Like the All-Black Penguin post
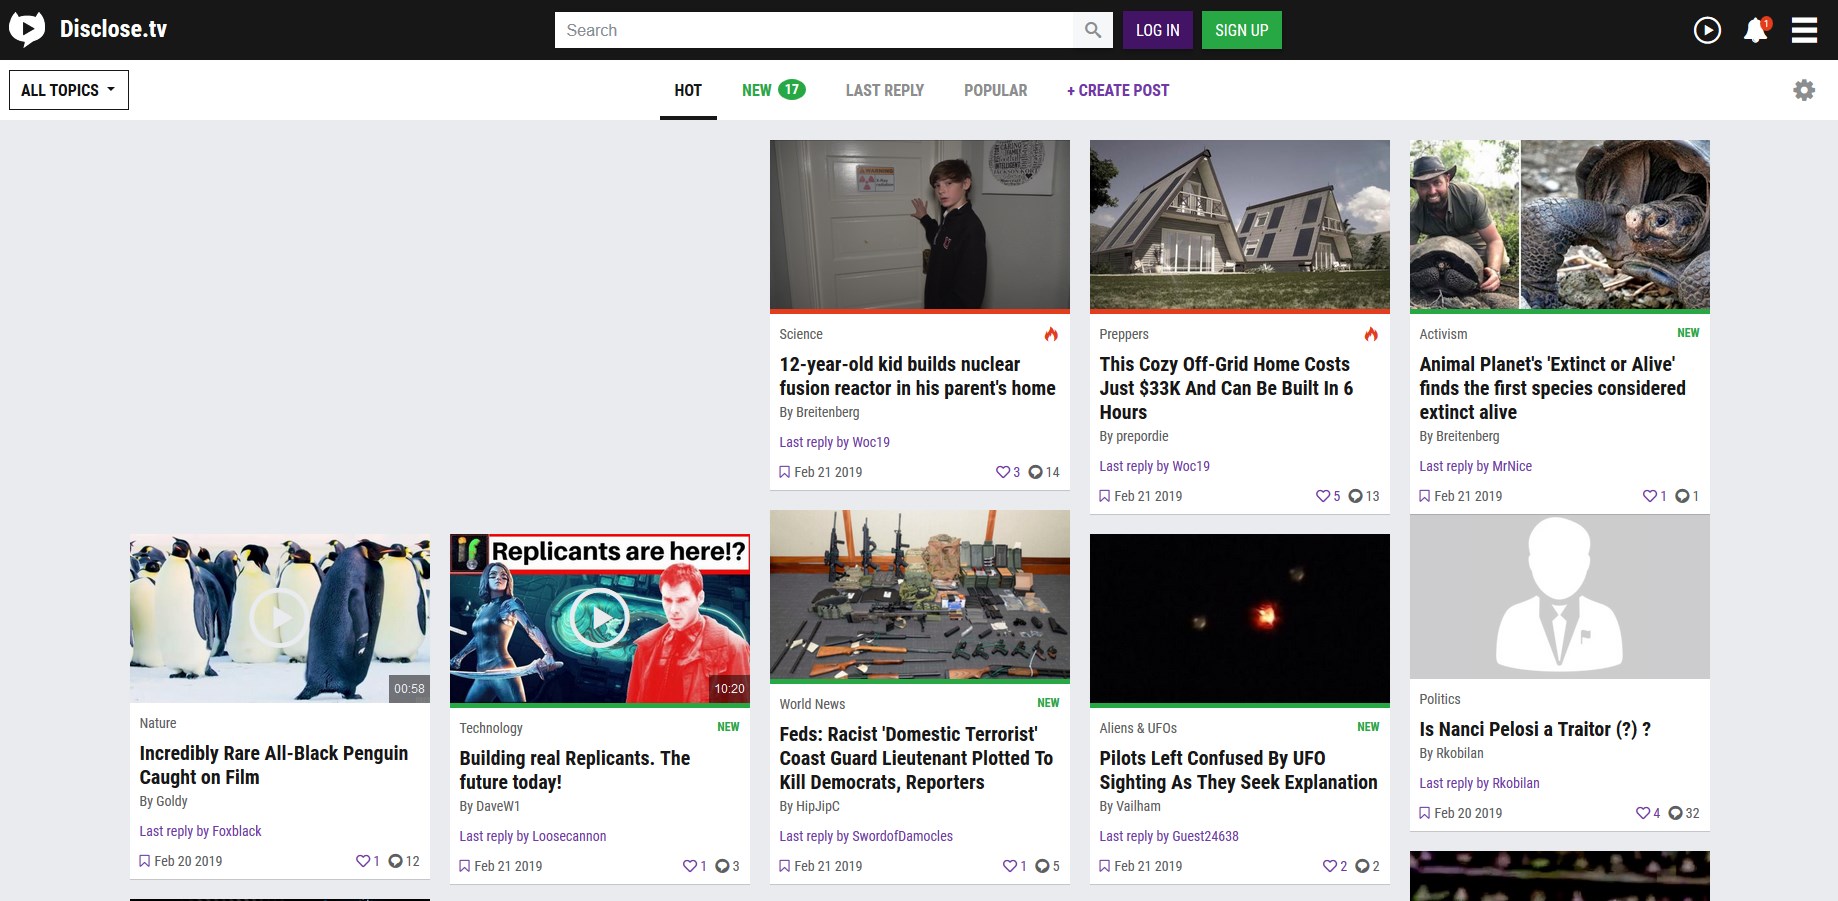Image resolution: width=1838 pixels, height=901 pixels. click(362, 861)
